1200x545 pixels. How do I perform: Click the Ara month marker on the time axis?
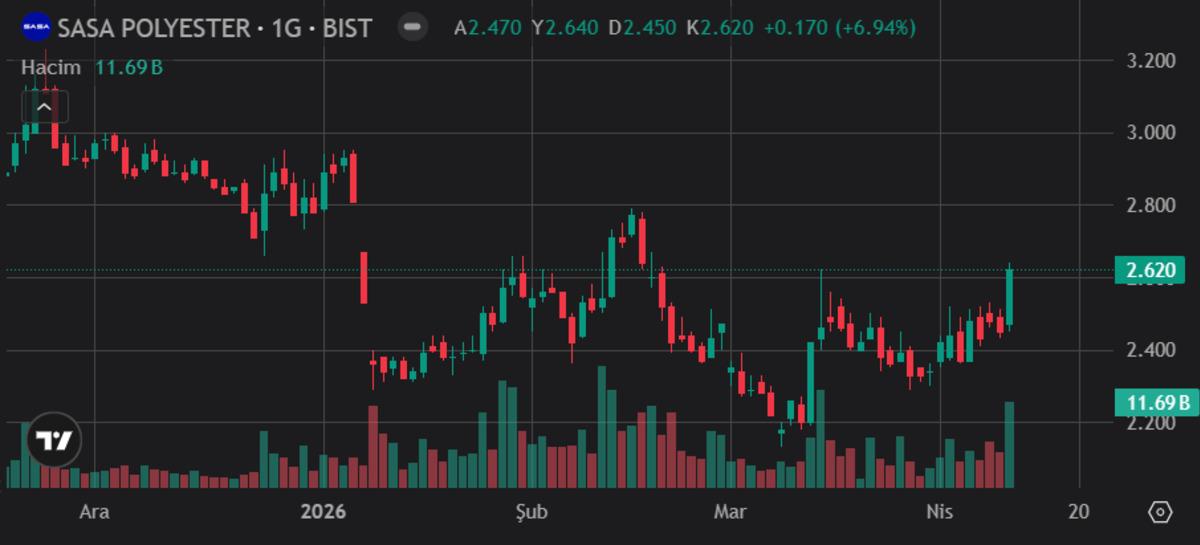(x=94, y=512)
